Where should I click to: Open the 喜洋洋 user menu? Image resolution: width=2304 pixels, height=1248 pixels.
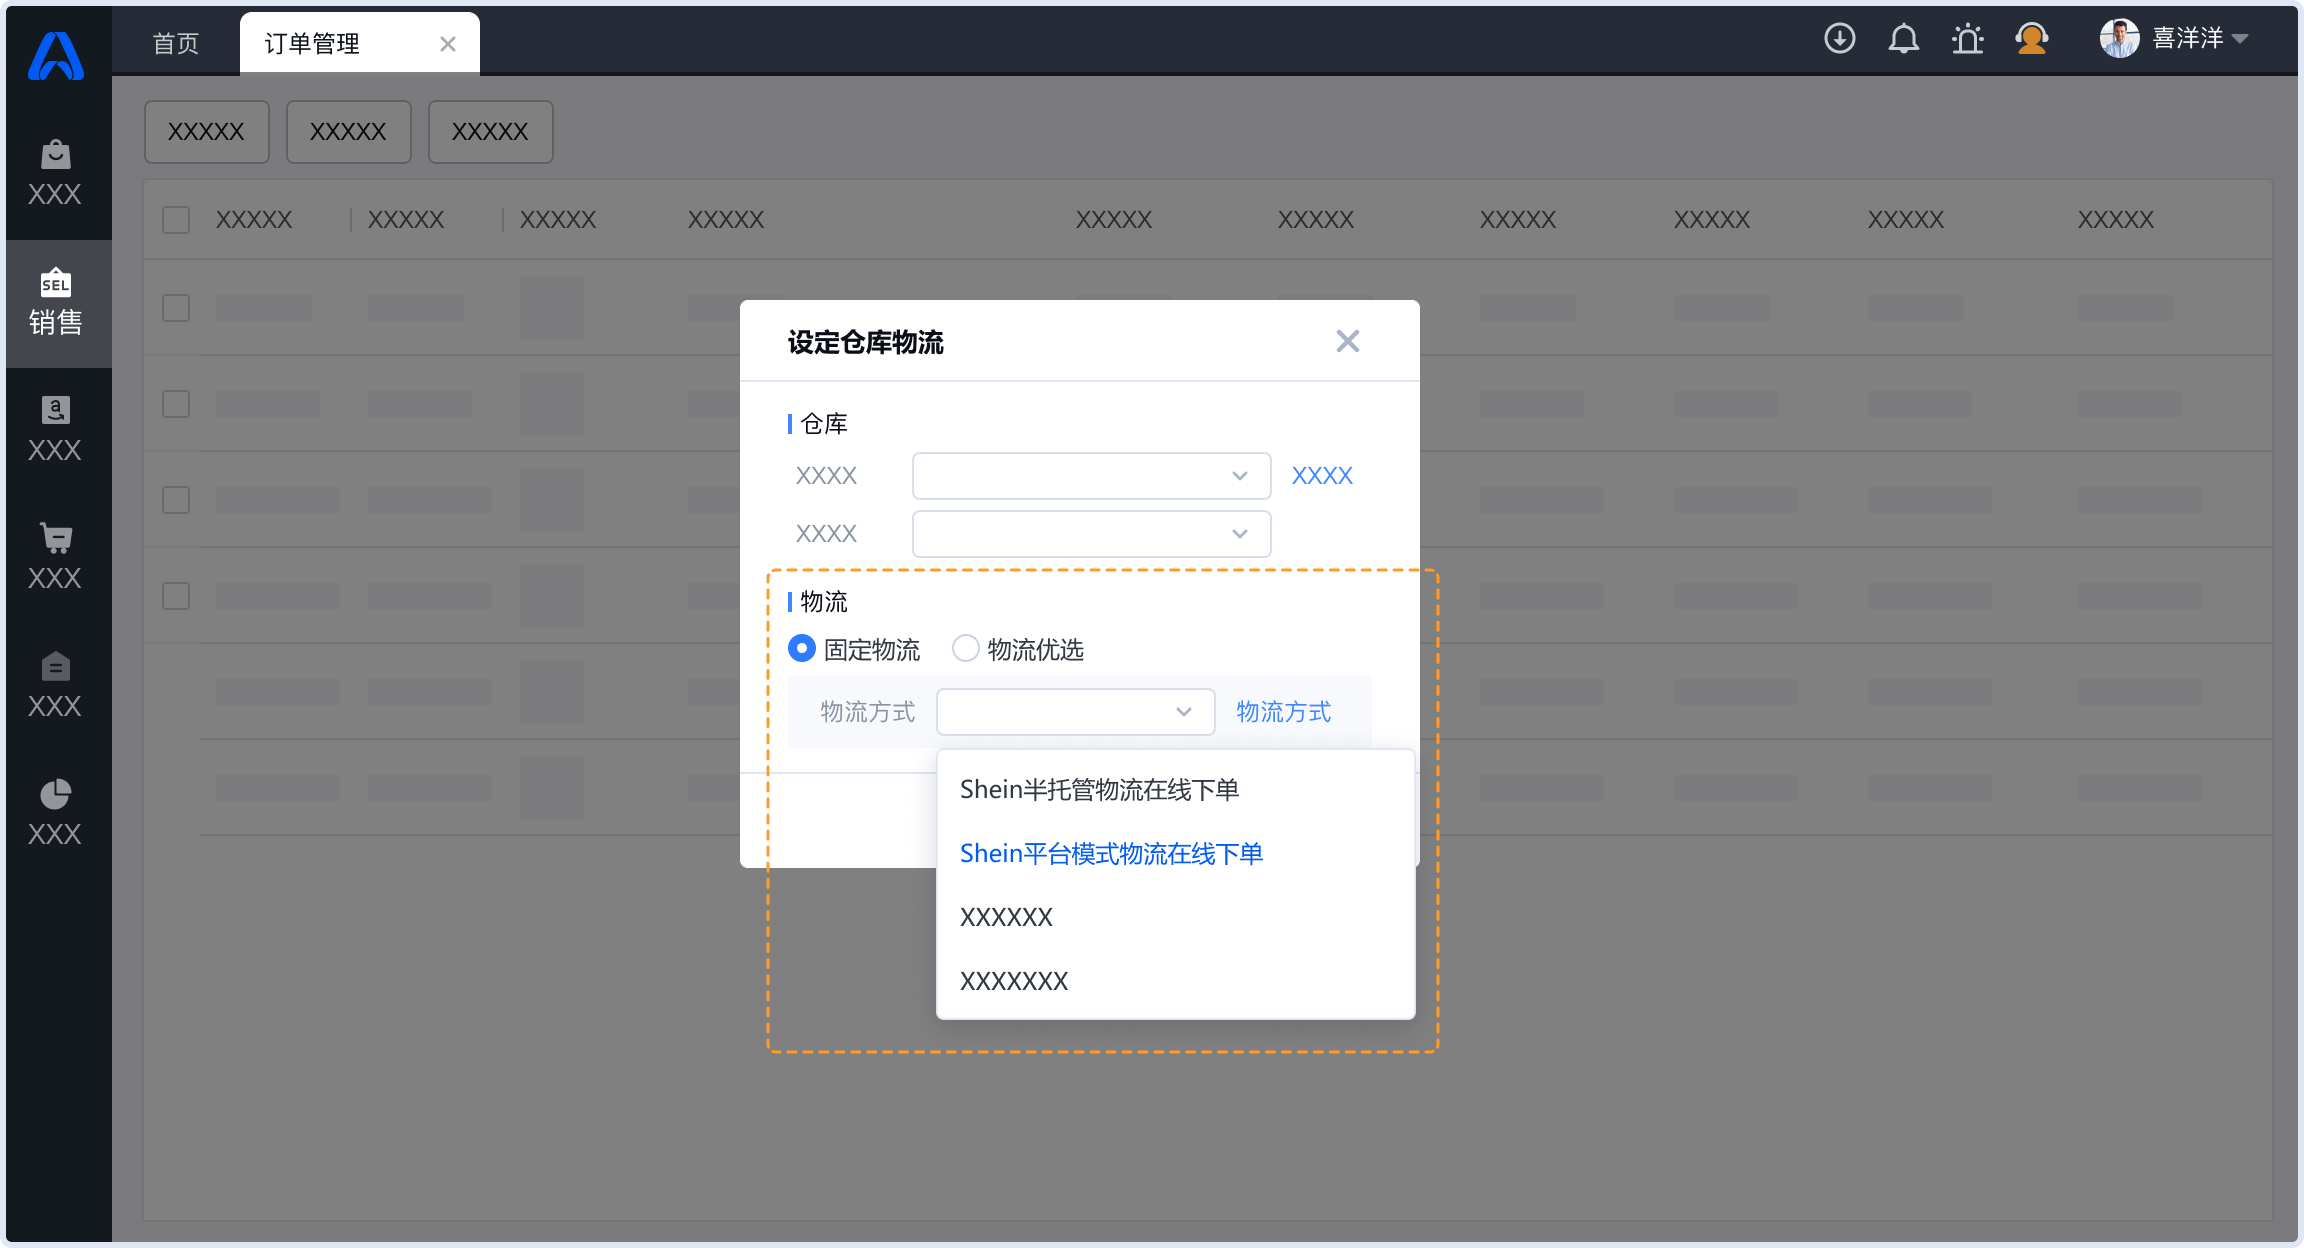click(x=2187, y=39)
